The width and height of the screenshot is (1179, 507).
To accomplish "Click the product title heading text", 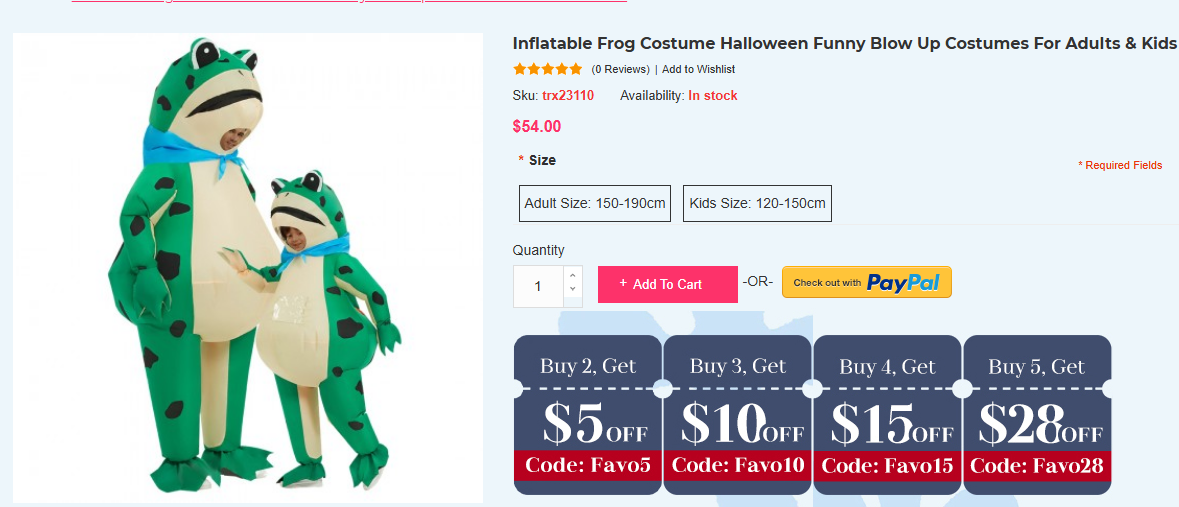I will click(844, 43).
